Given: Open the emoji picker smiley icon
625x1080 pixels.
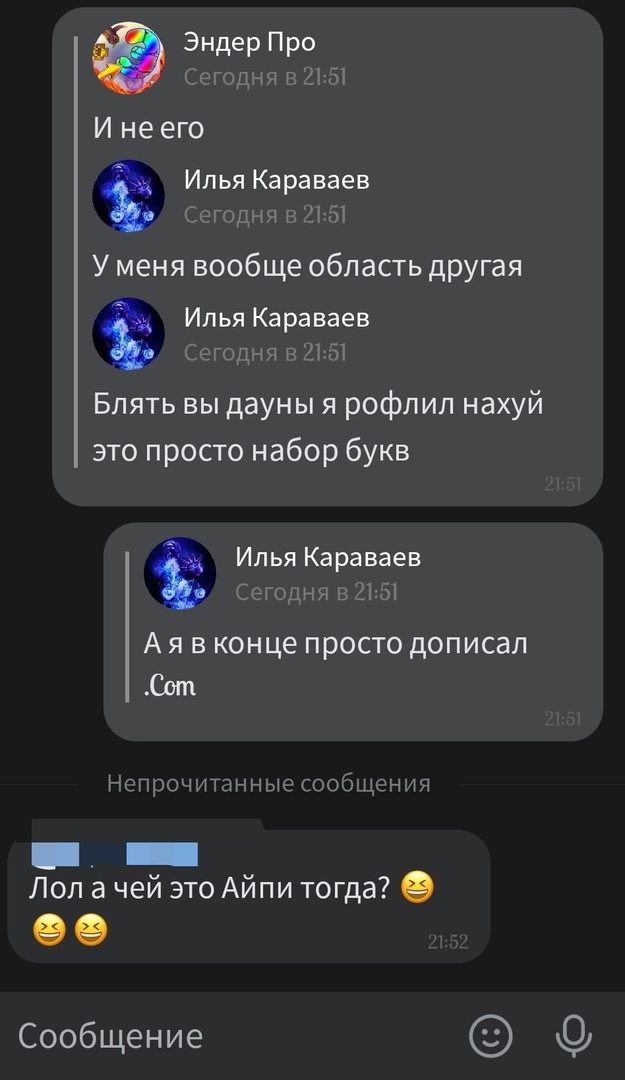Looking at the screenshot, I should point(491,1035).
